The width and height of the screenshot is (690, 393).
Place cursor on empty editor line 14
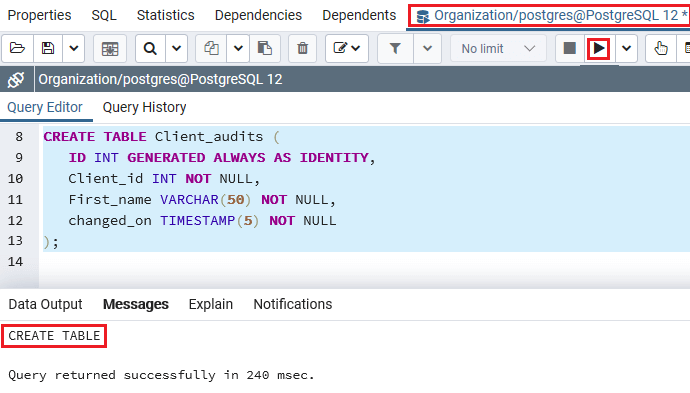(364, 262)
